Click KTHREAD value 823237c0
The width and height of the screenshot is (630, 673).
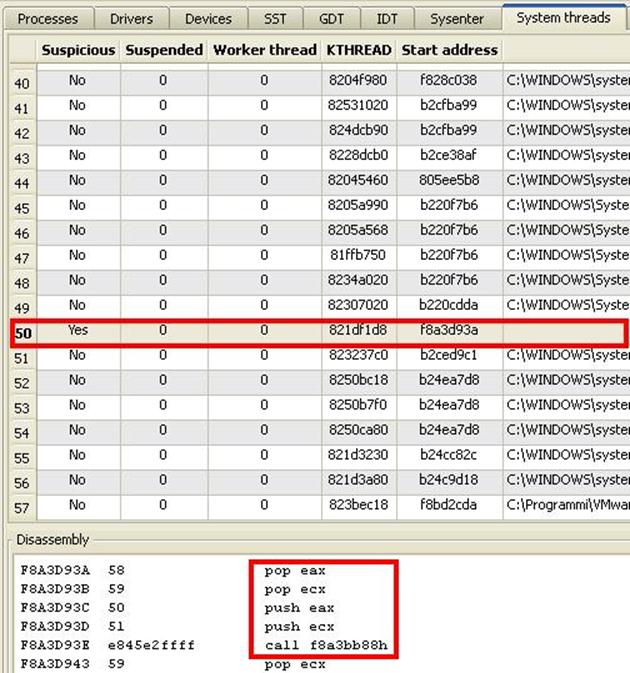point(358,355)
